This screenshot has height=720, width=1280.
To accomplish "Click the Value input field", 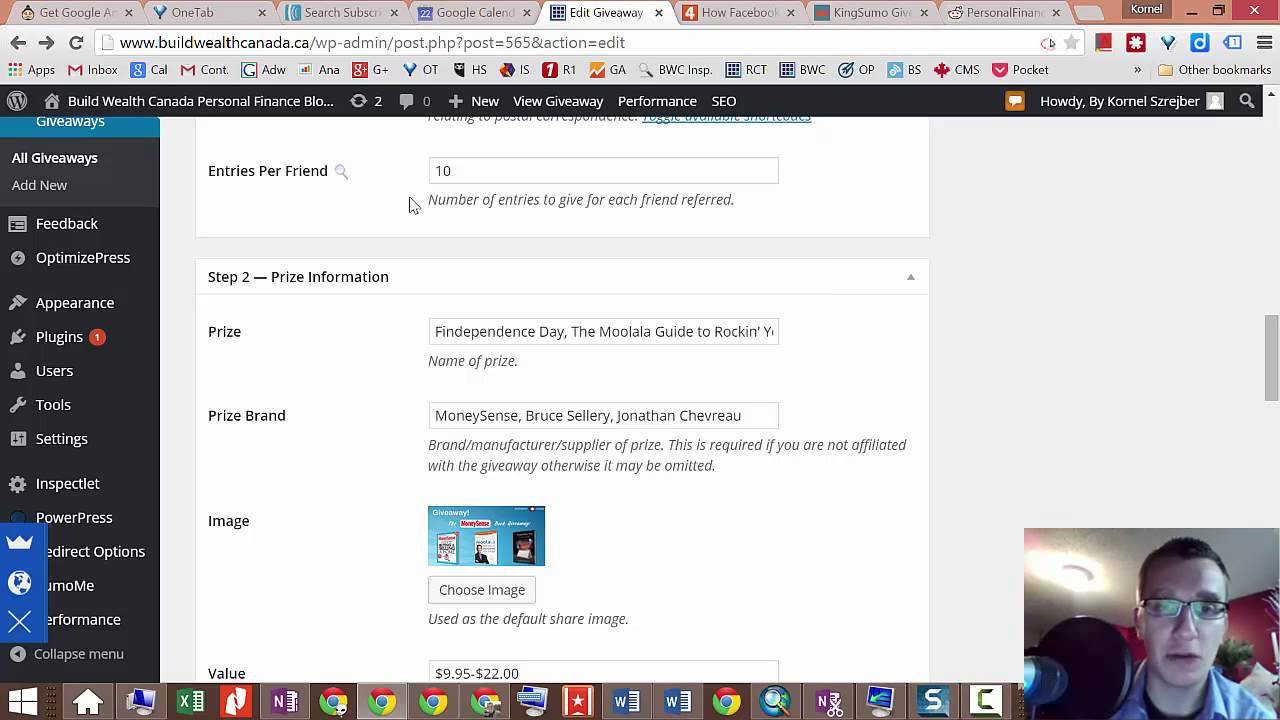I will click(603, 672).
